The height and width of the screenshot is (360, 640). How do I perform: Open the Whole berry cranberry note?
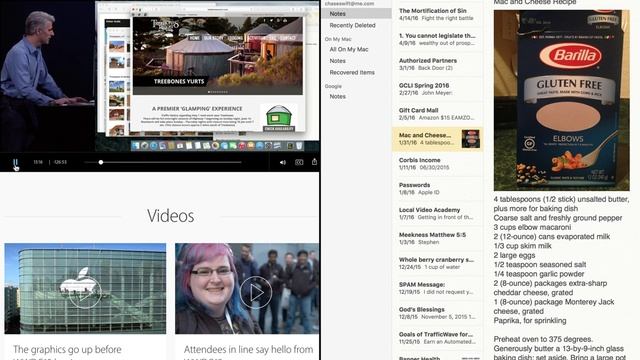(438, 263)
